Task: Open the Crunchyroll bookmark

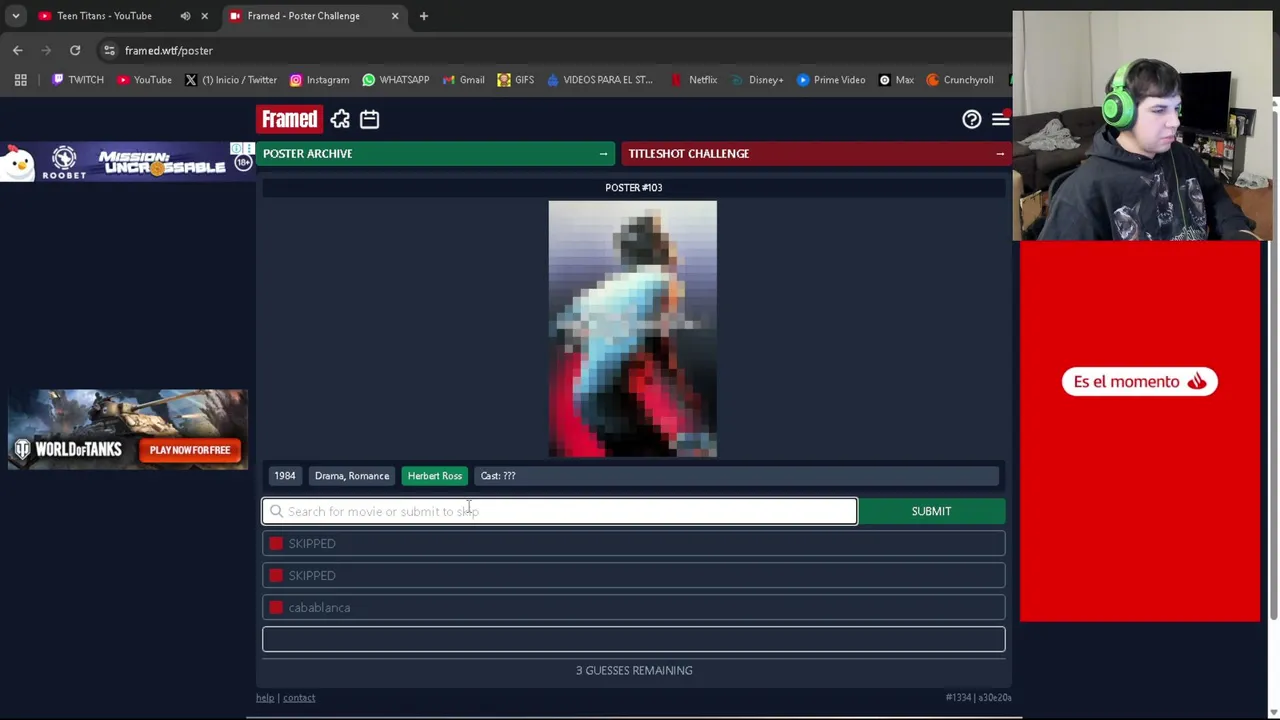Action: (x=959, y=80)
